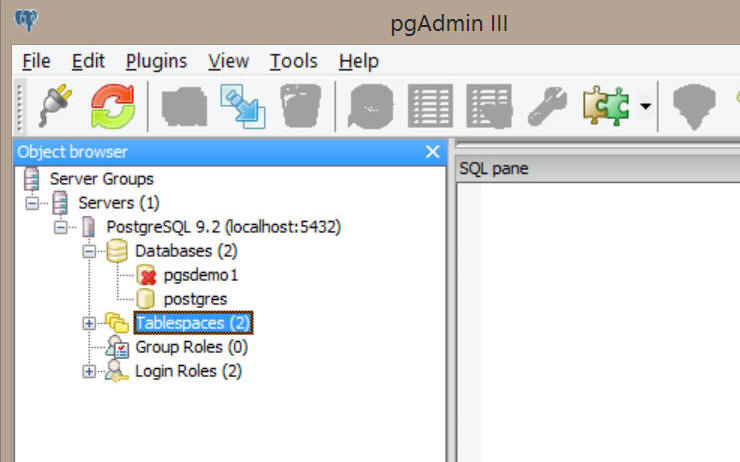
Task: Open the File menu
Action: pyautogui.click(x=36, y=61)
